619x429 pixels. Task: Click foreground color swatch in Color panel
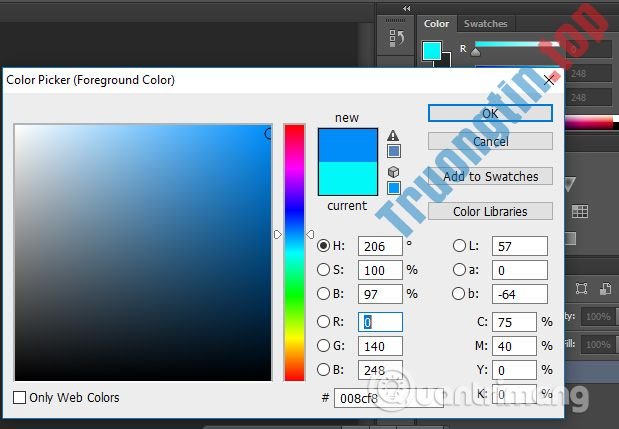click(431, 51)
